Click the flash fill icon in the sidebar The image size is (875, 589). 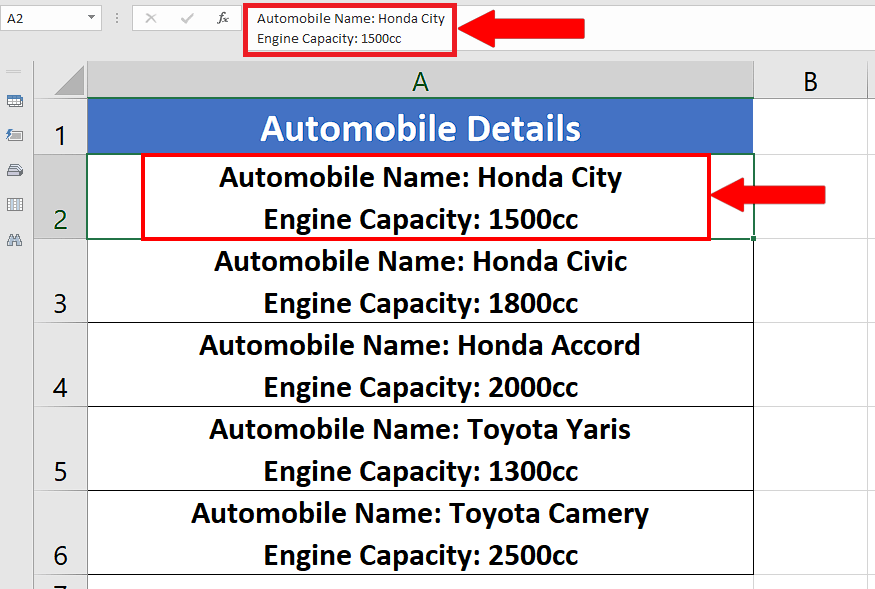point(14,135)
